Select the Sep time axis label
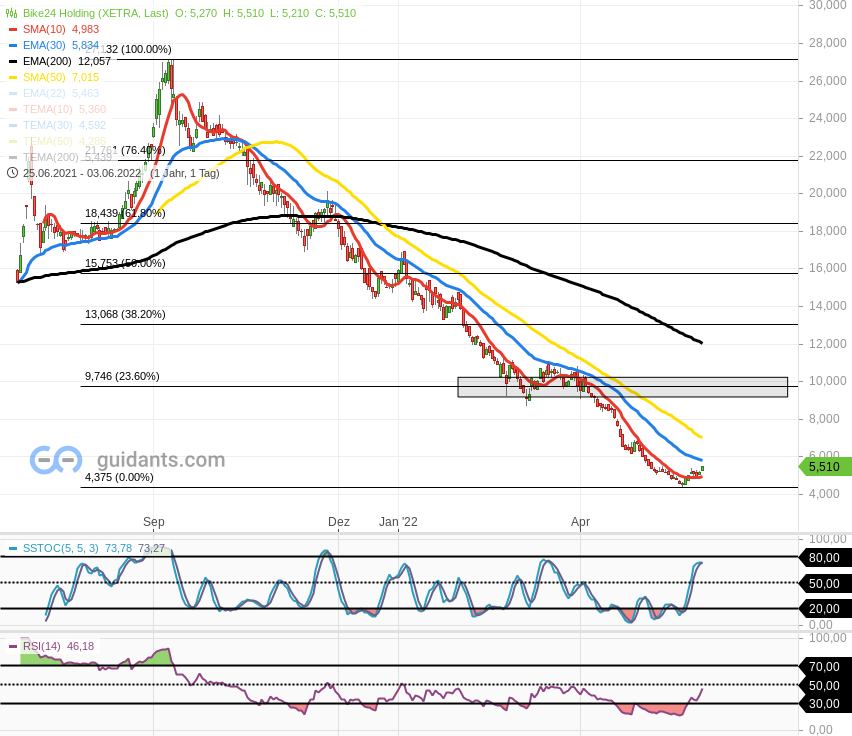The height and width of the screenshot is (736, 852). pos(153,522)
